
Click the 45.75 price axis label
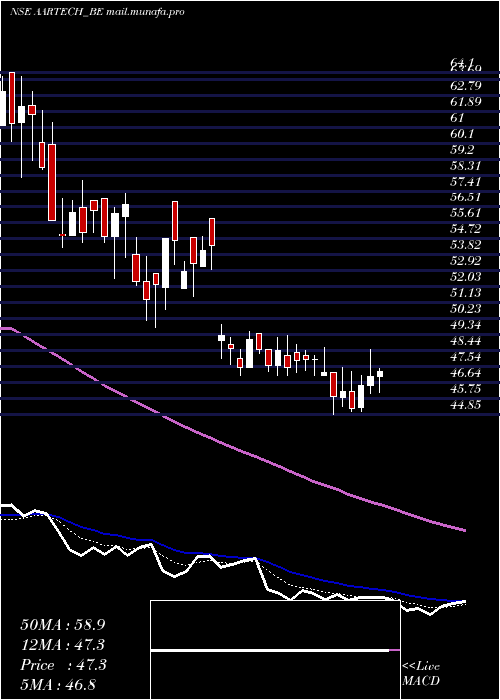(466, 388)
